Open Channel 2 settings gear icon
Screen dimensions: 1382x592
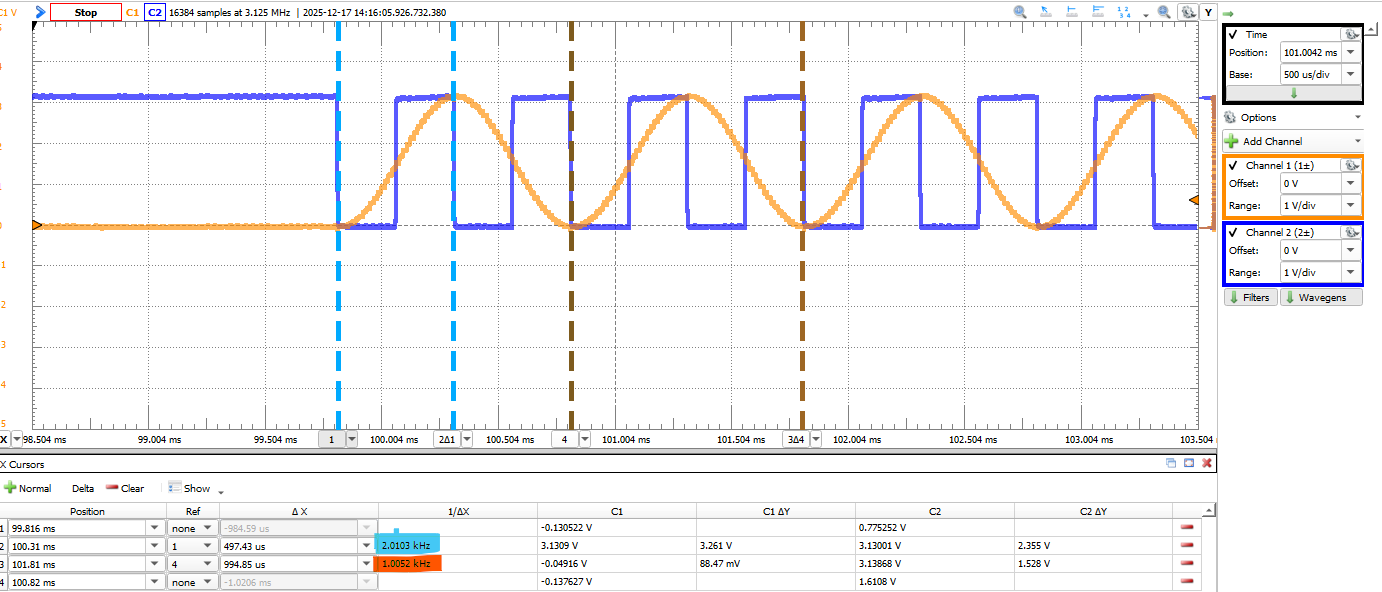coord(1349,232)
